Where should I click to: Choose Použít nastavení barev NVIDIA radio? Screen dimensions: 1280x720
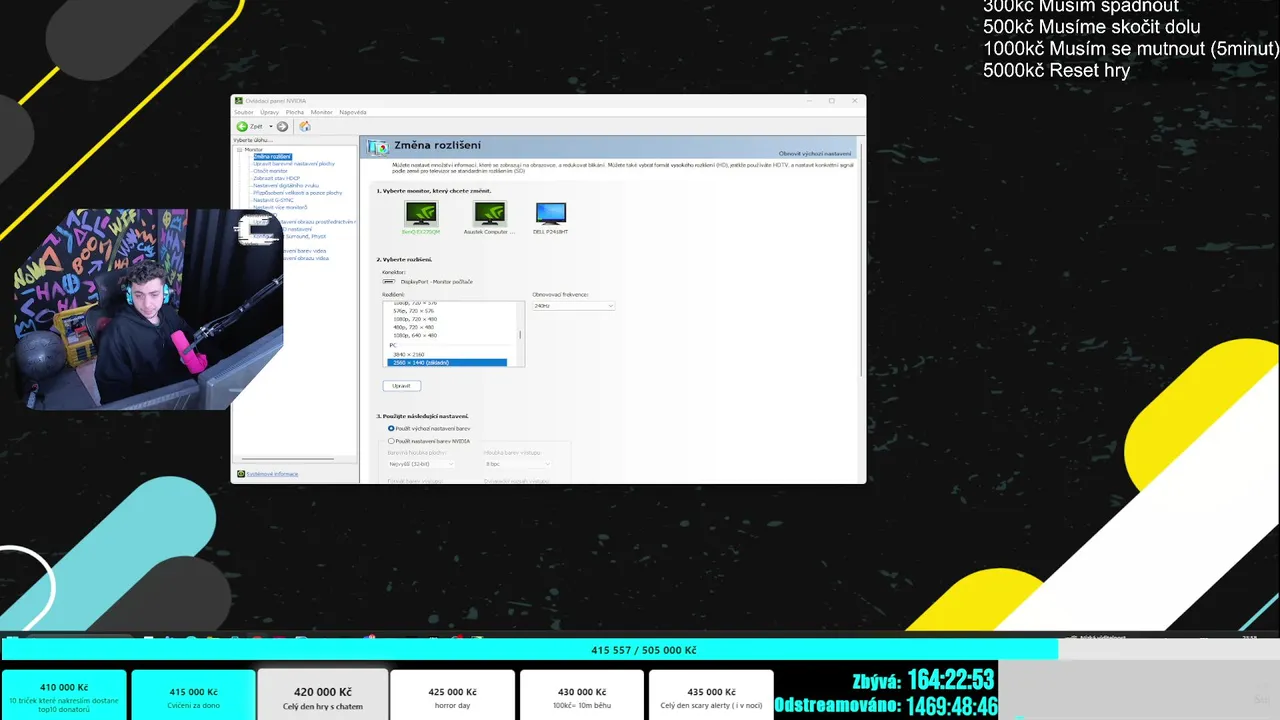(391, 440)
